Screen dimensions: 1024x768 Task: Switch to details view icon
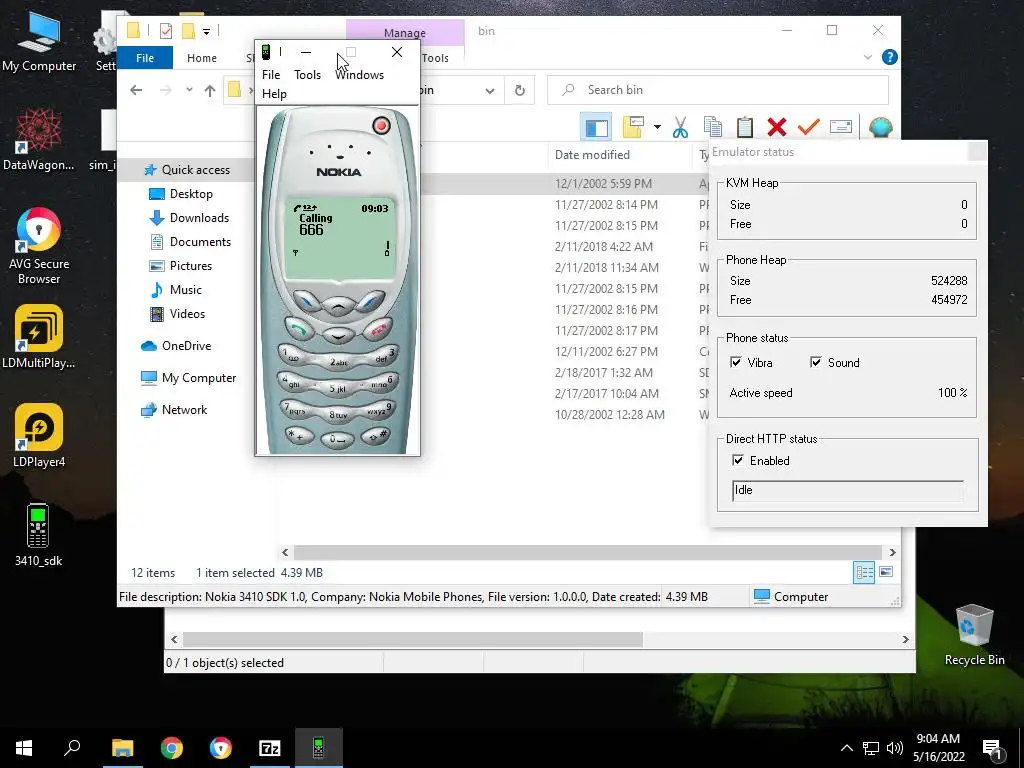865,573
